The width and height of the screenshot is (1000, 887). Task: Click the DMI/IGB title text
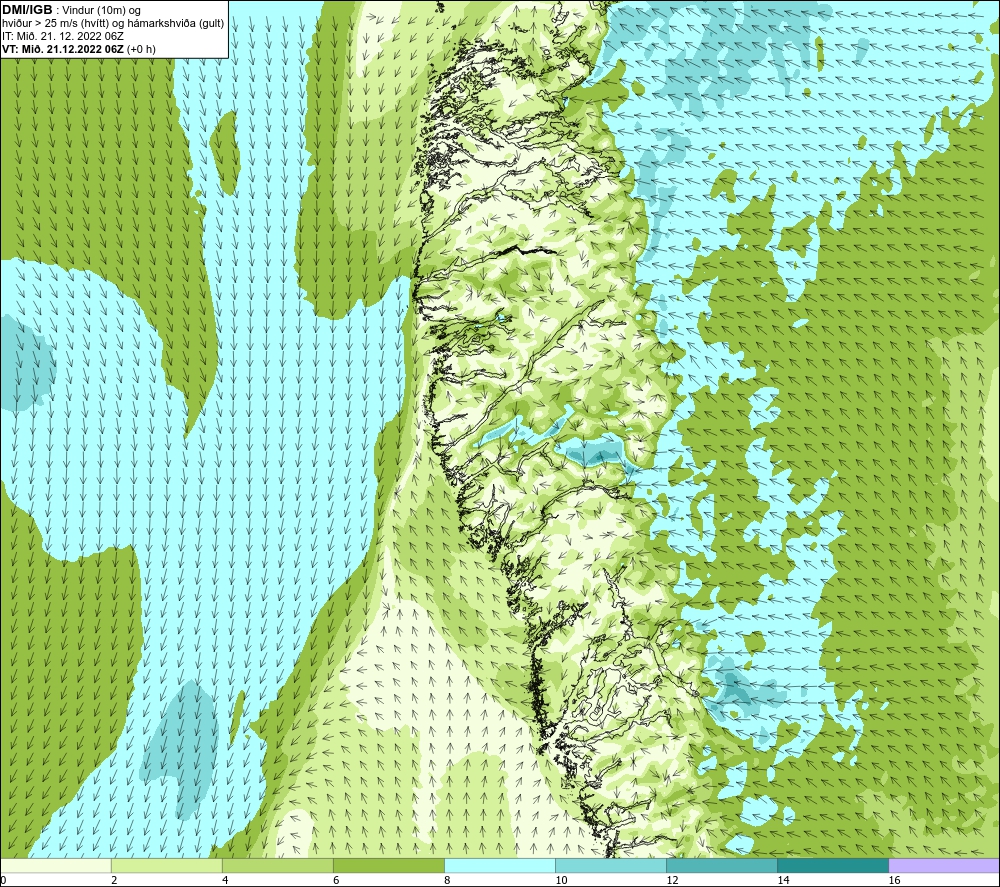(x=27, y=10)
